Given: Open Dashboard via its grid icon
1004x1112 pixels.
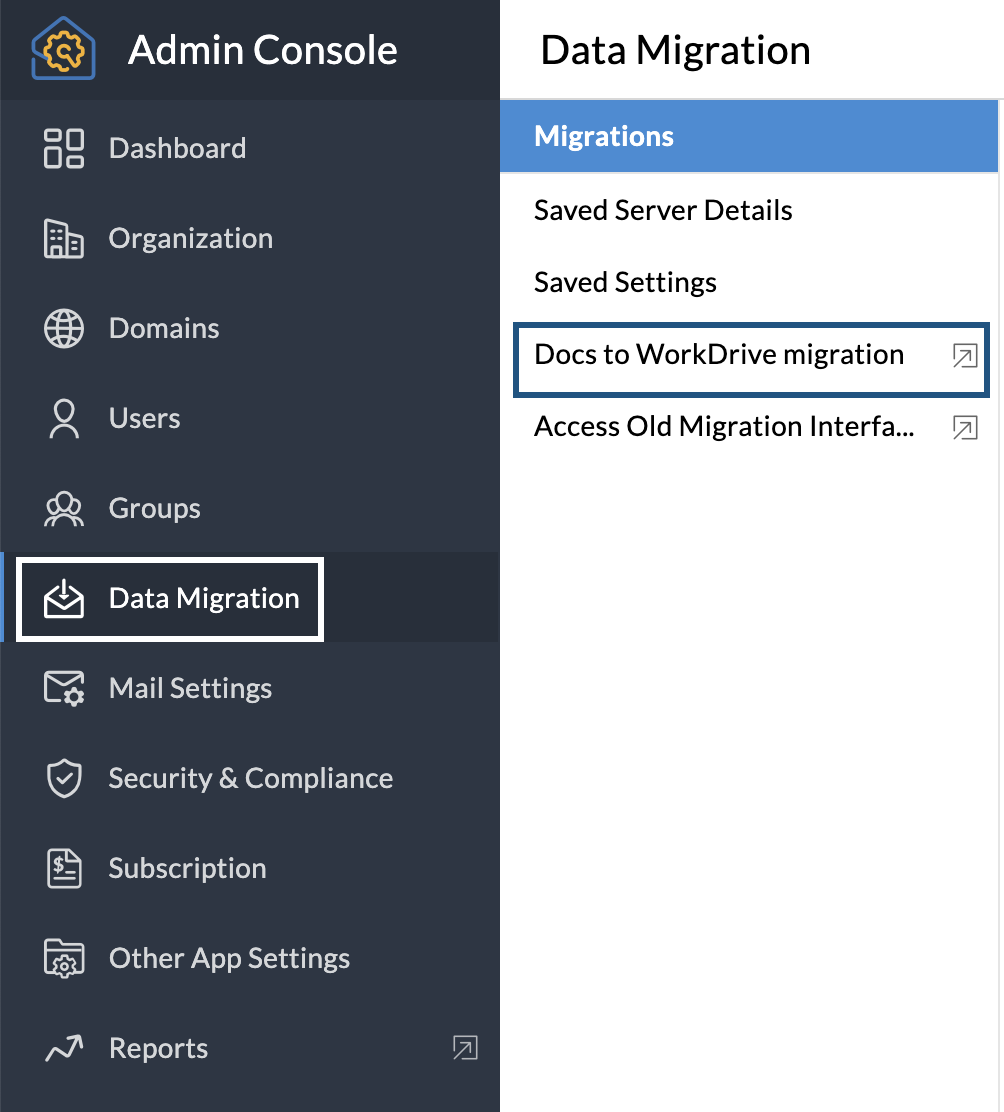Looking at the screenshot, I should (64, 148).
